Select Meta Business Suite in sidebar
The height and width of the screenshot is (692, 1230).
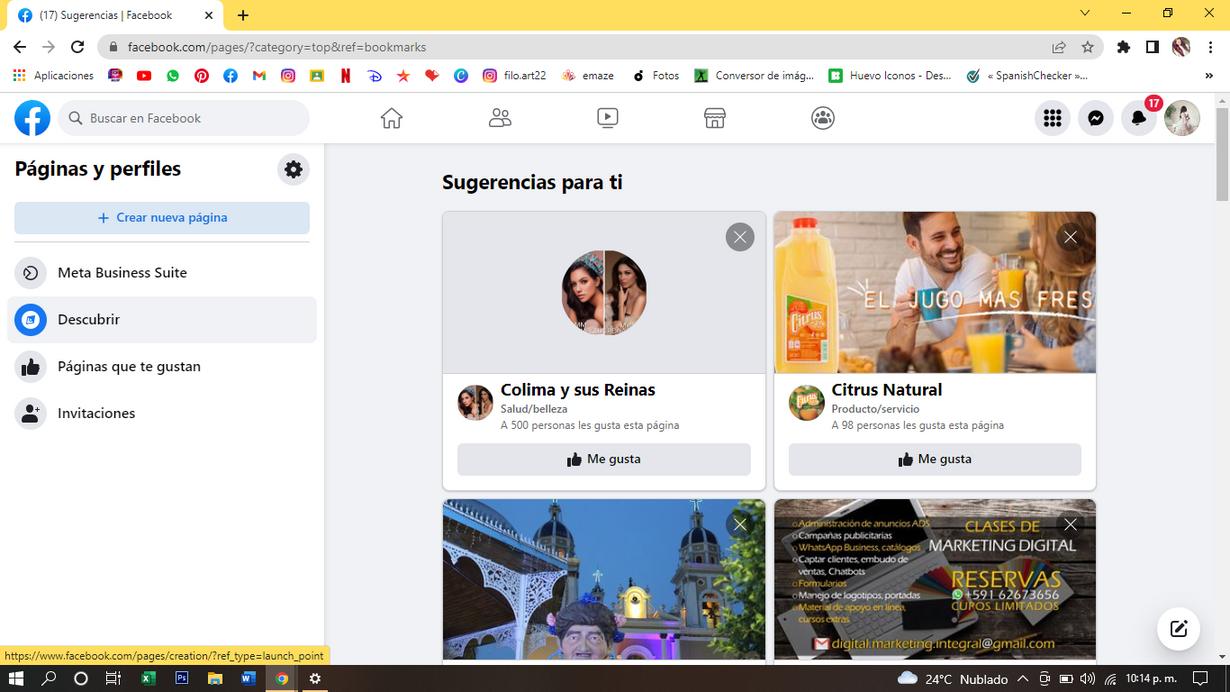tap(162, 273)
